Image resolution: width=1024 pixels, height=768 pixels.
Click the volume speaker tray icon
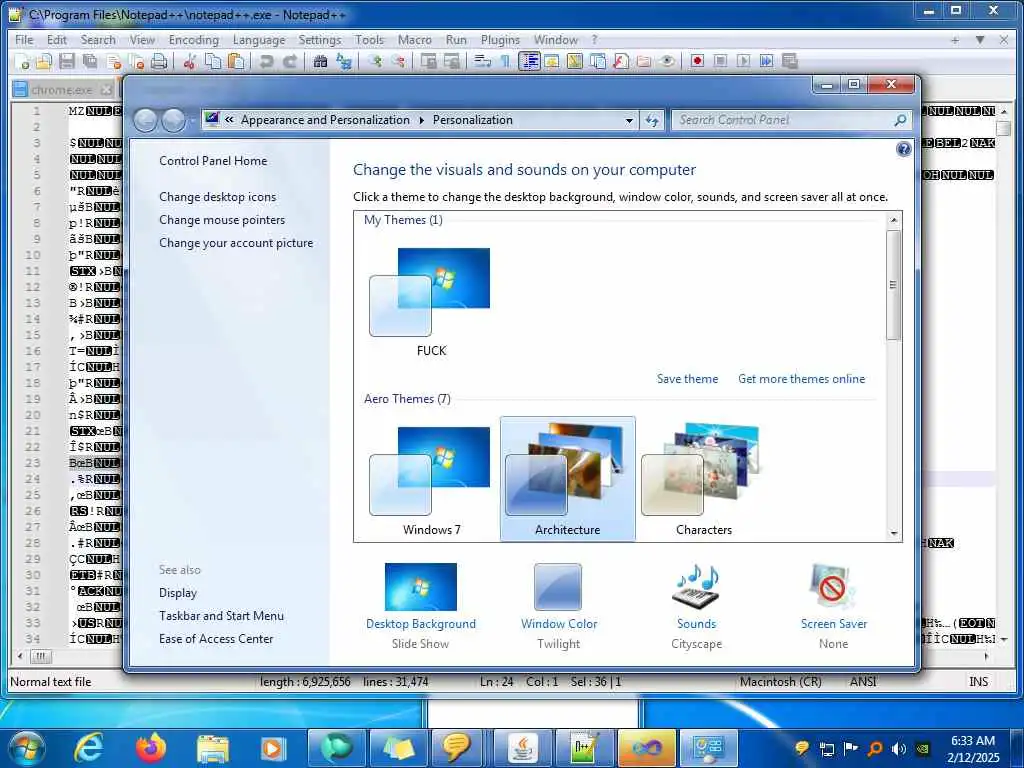coord(899,748)
